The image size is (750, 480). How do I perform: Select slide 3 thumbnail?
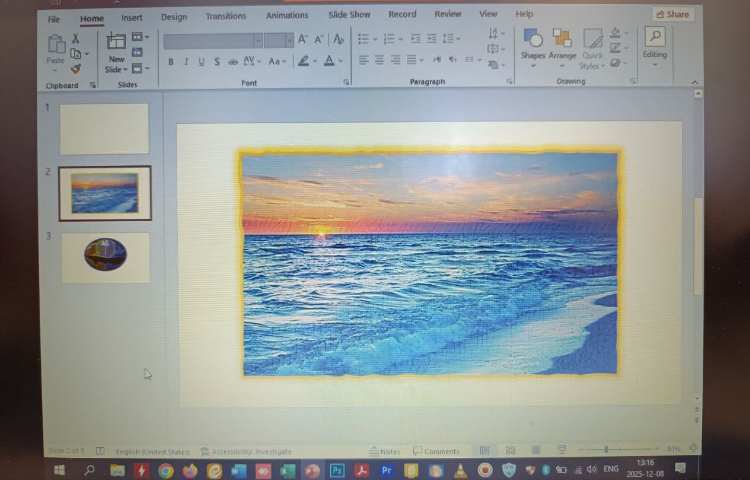[105, 256]
